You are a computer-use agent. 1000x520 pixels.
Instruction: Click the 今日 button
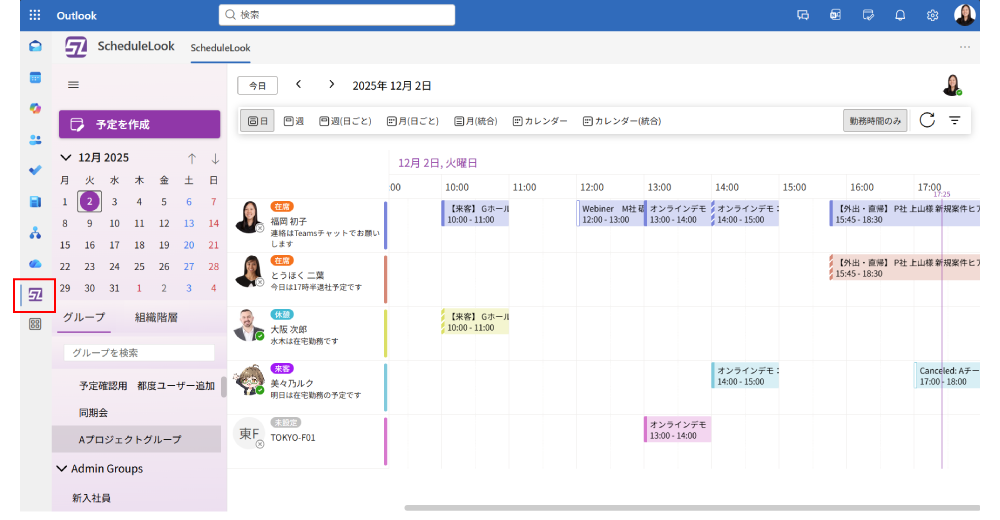coord(257,86)
